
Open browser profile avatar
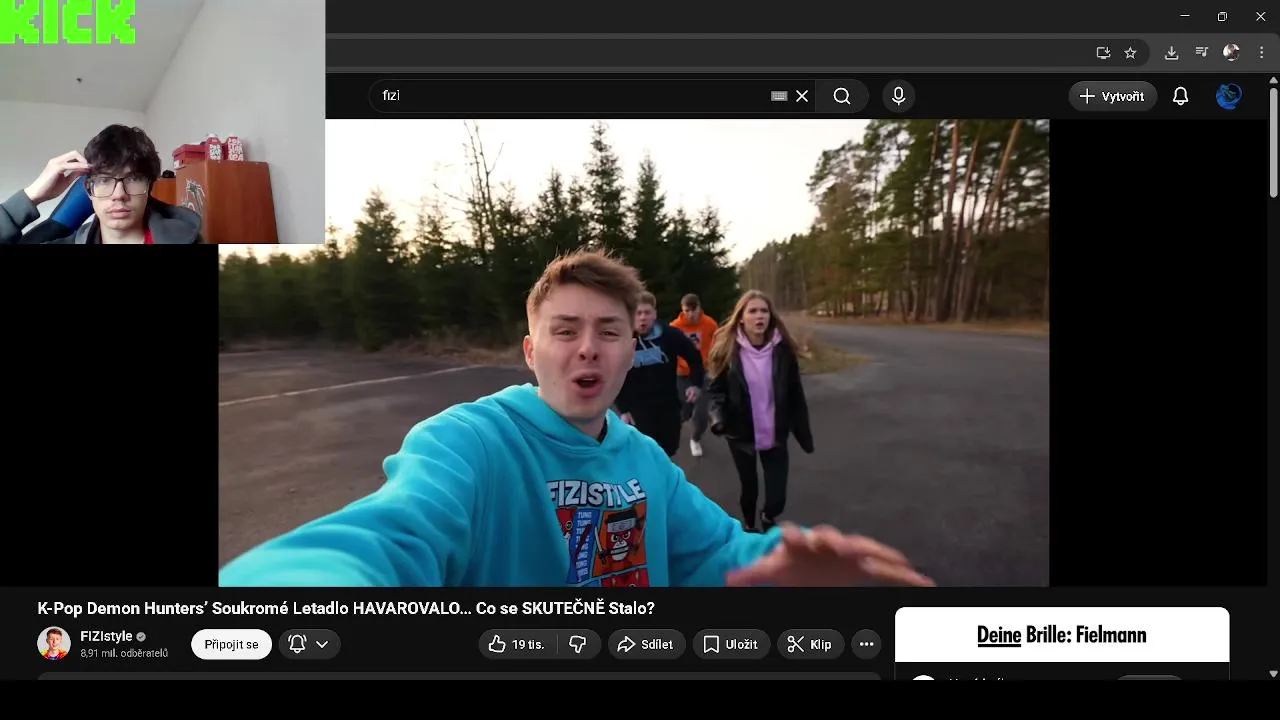click(x=1231, y=53)
